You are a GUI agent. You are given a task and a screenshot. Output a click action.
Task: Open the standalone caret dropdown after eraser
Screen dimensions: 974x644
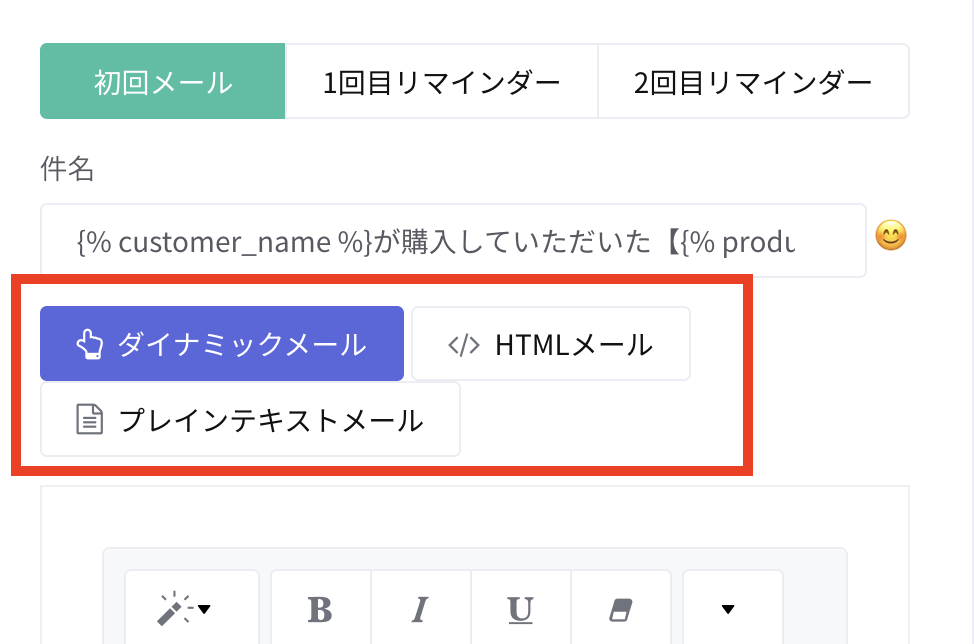[728, 609]
